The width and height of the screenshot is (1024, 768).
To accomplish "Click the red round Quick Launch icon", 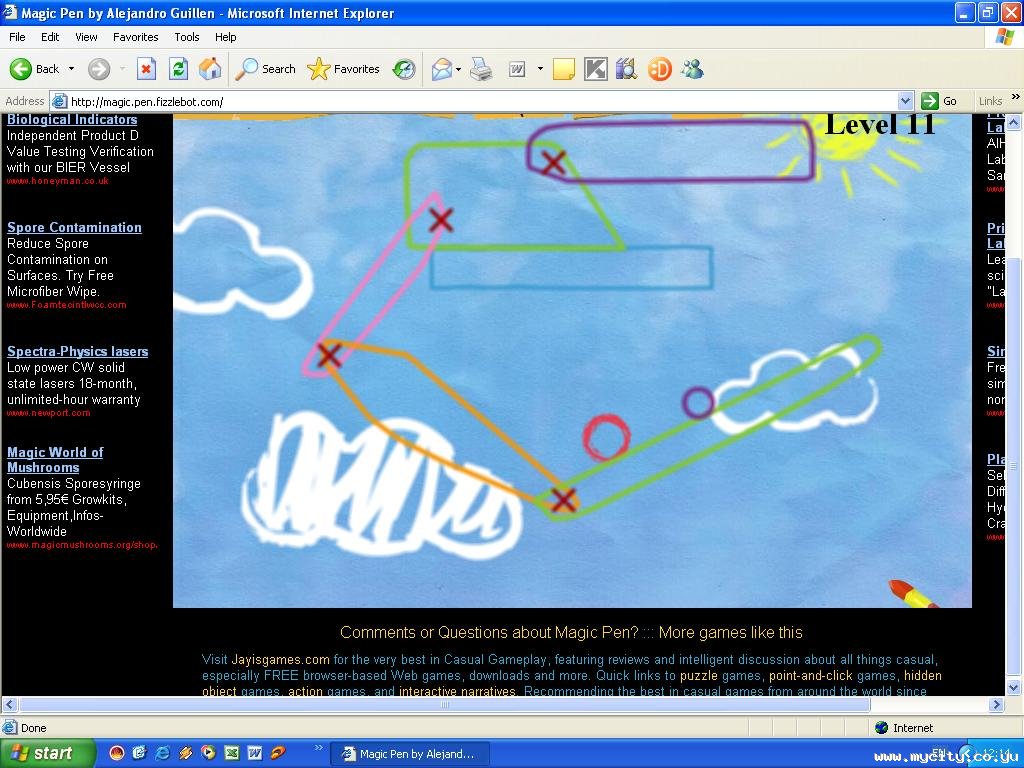I will (116, 753).
